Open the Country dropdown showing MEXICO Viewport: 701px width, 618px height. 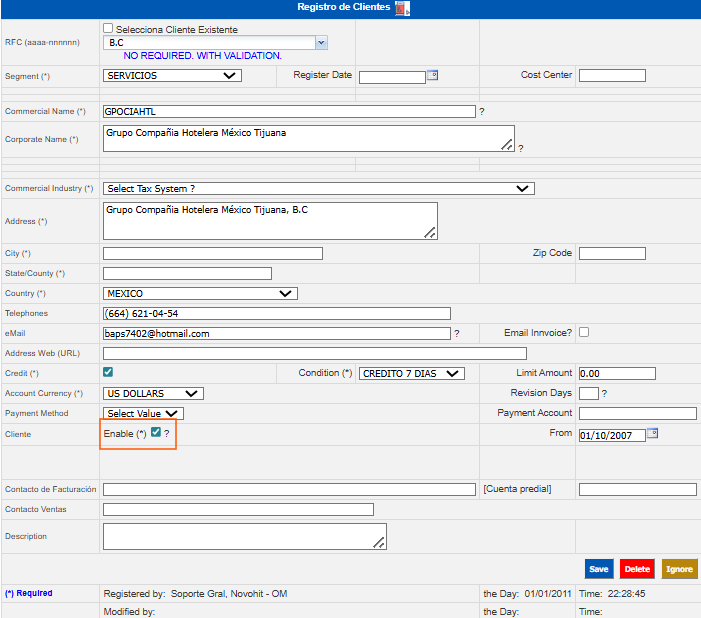[200, 294]
